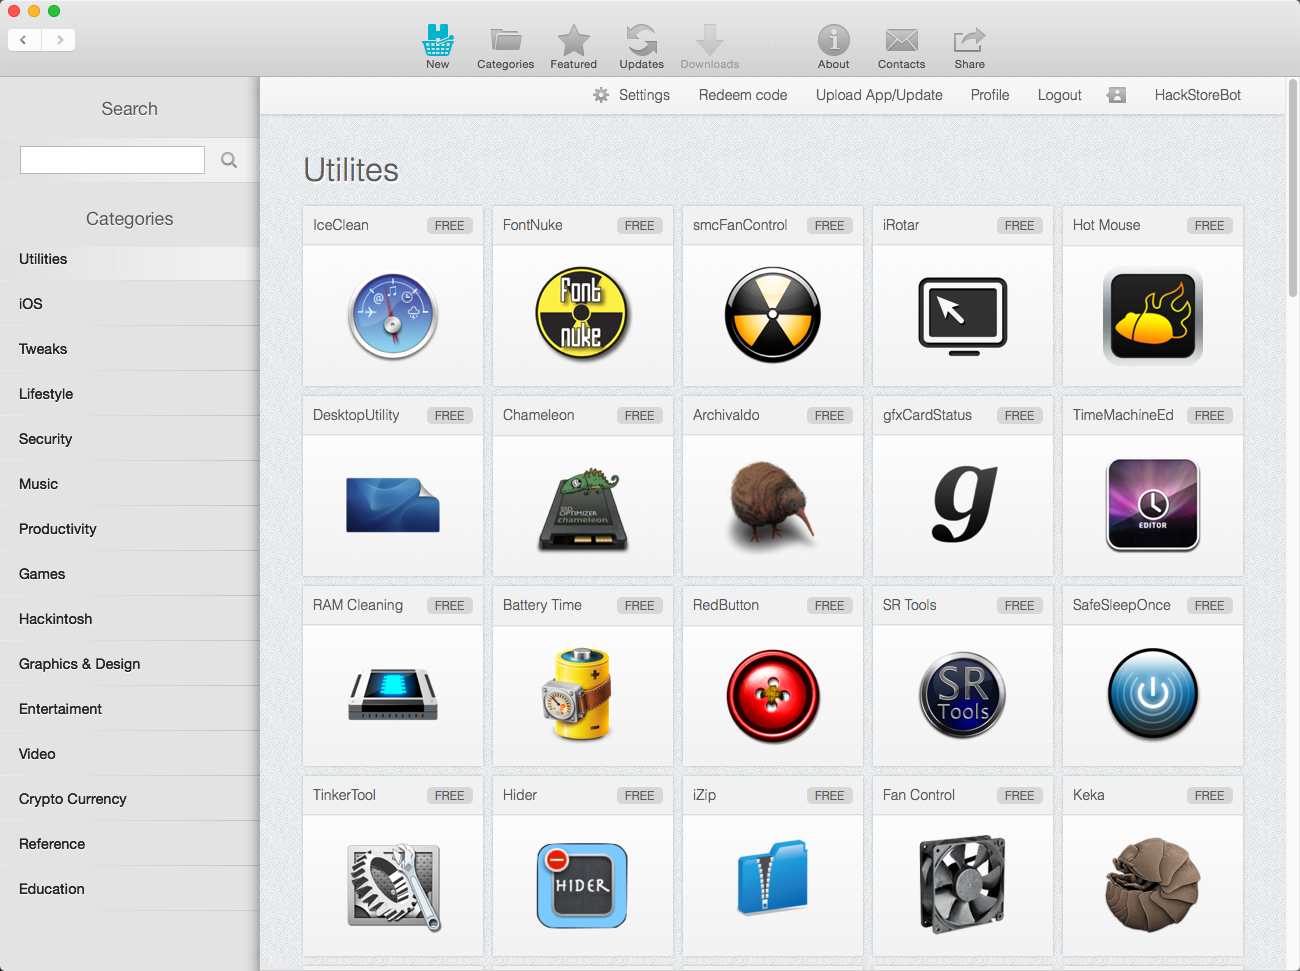Open the iZip app icon
The height and width of the screenshot is (971, 1300).
point(772,877)
